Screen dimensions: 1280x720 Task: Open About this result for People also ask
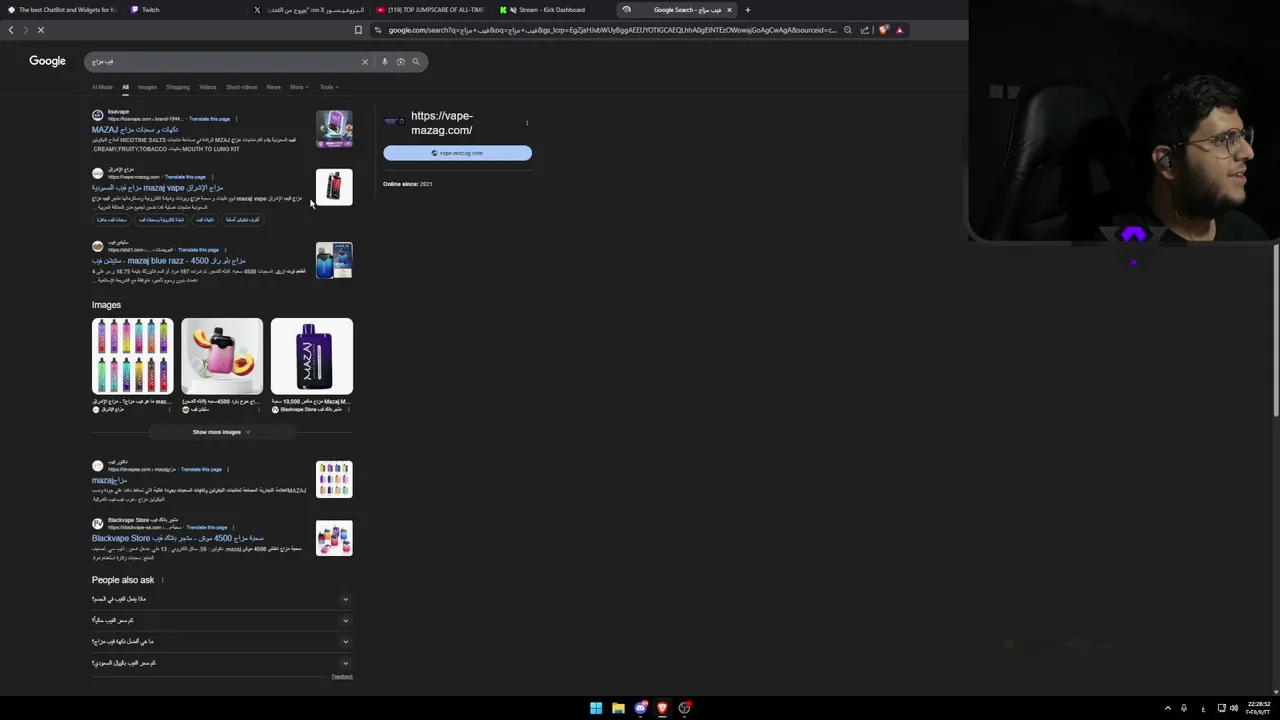tap(163, 580)
